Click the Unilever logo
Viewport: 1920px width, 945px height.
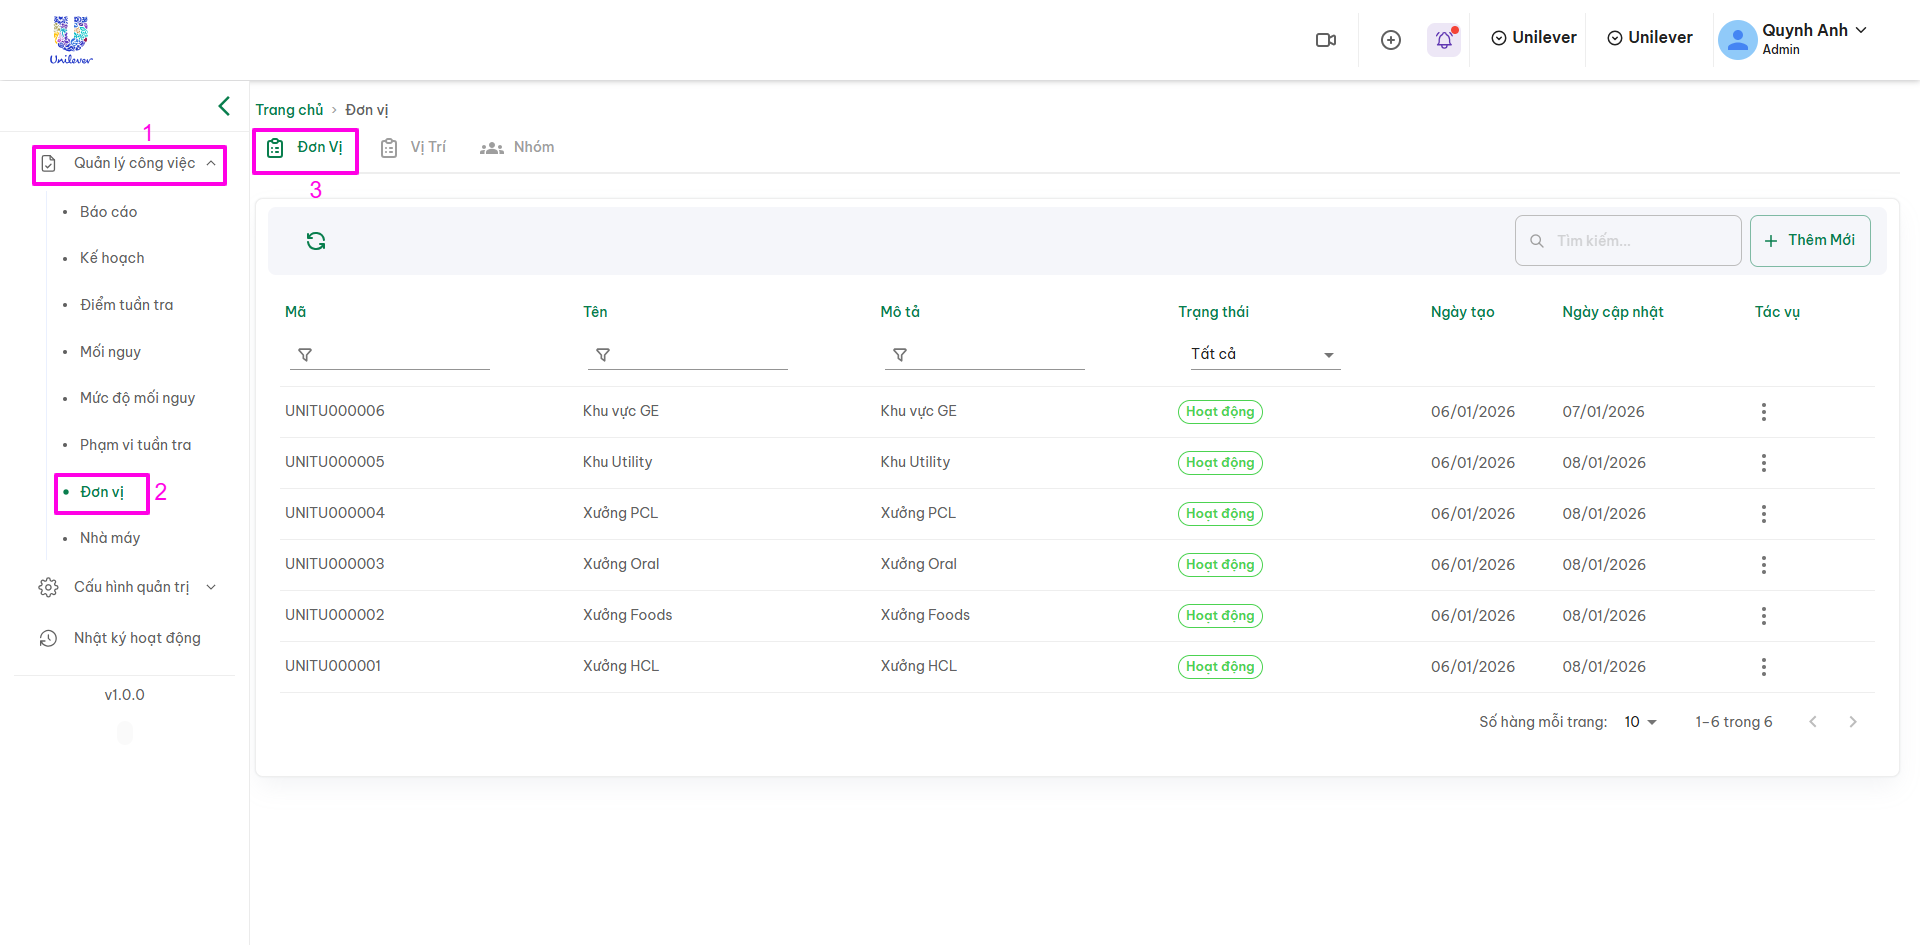pyautogui.click(x=71, y=40)
